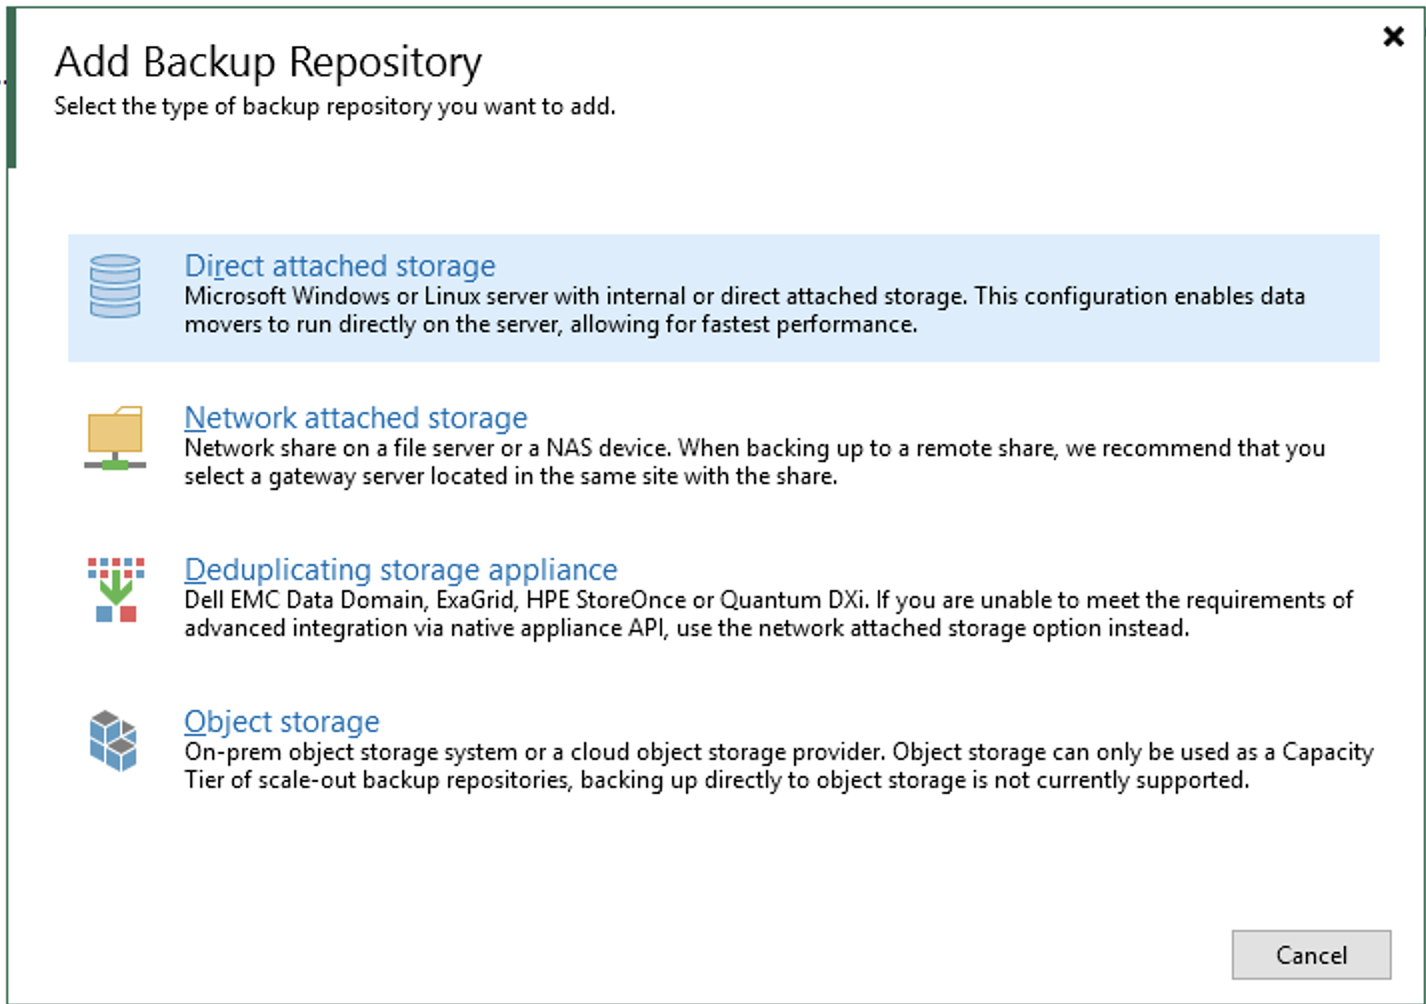1426x1004 pixels.
Task: Click the 'Add Backup Repository' heading
Action: point(268,62)
